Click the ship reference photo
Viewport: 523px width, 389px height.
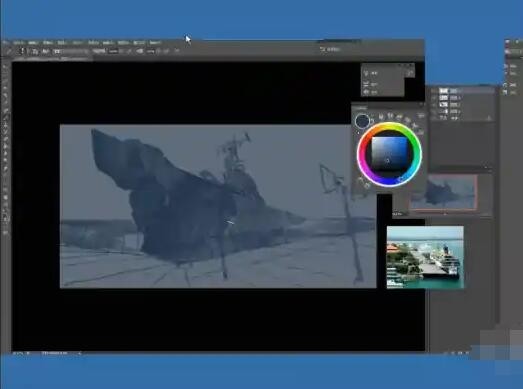coord(425,257)
